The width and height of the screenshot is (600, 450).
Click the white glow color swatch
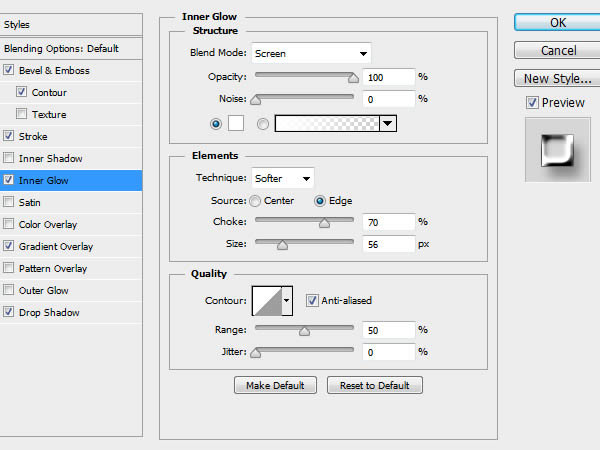click(x=236, y=124)
